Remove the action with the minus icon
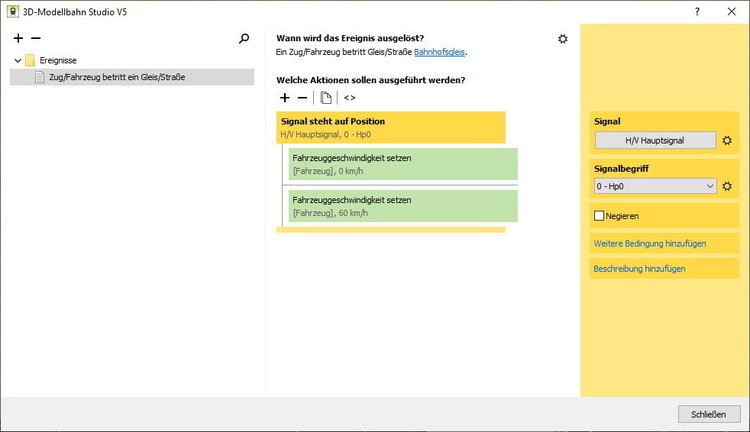 pyautogui.click(x=302, y=98)
